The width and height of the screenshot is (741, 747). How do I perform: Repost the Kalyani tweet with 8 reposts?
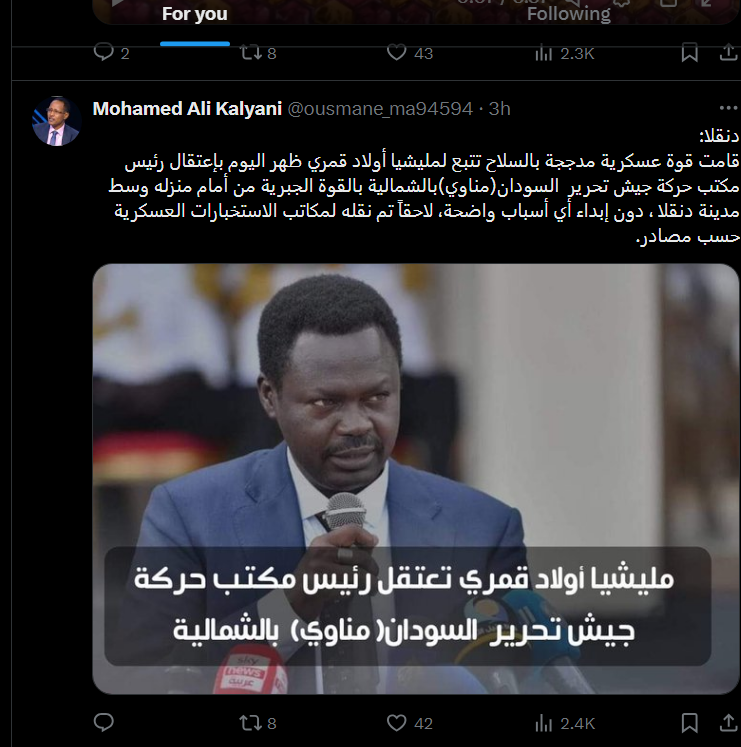(258, 723)
